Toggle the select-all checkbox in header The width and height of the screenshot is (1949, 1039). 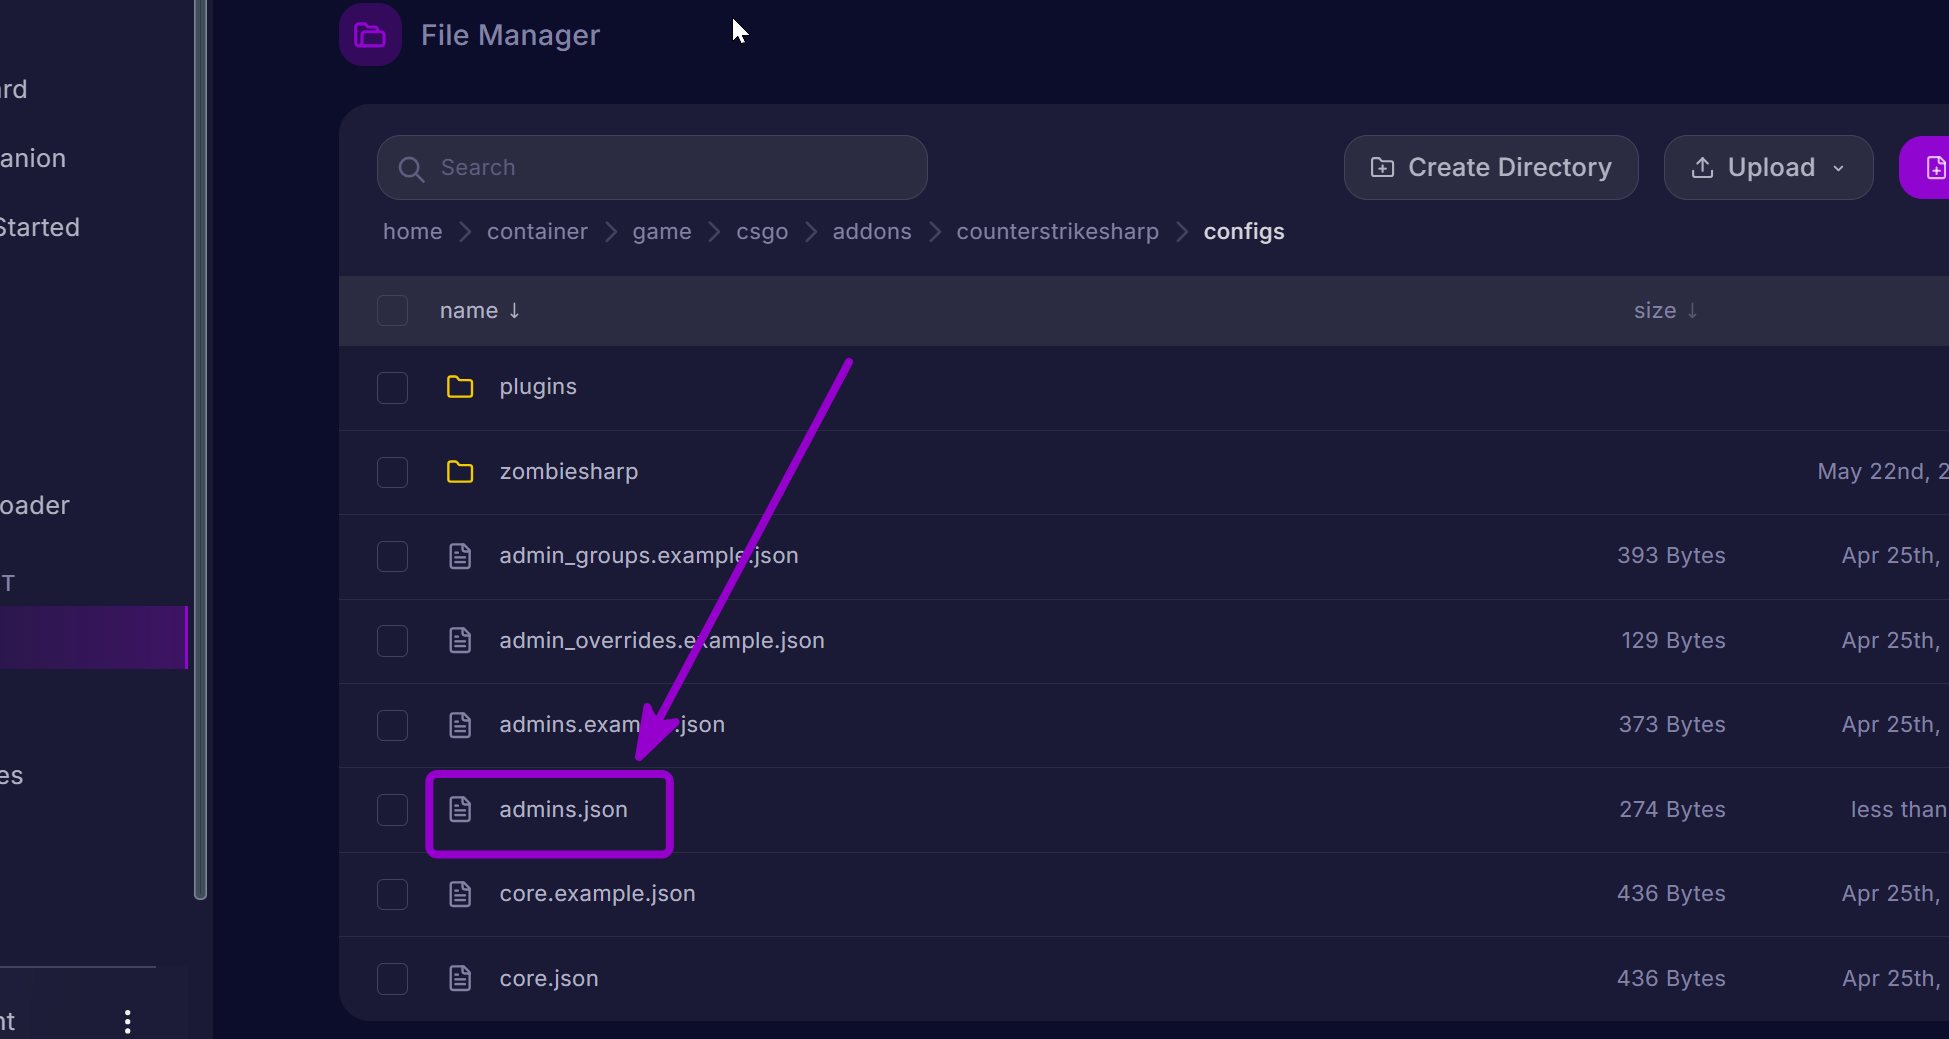[392, 311]
